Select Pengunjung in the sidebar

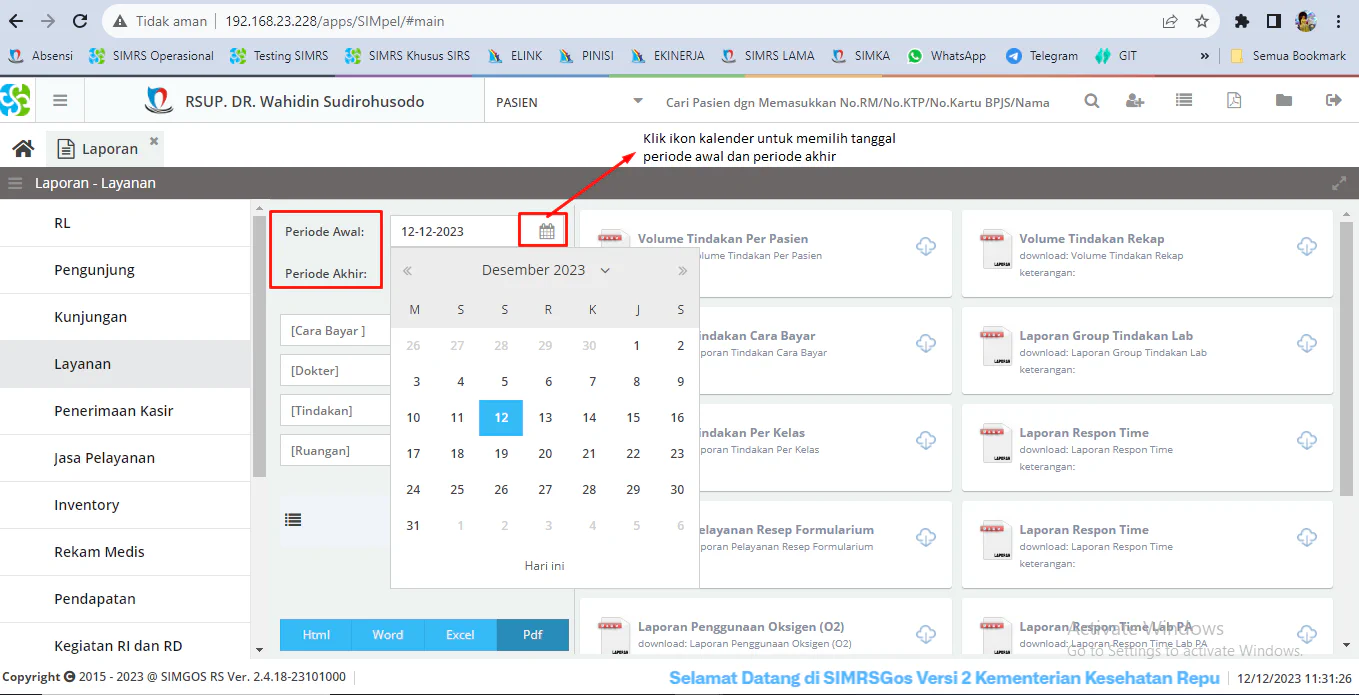(x=125, y=270)
